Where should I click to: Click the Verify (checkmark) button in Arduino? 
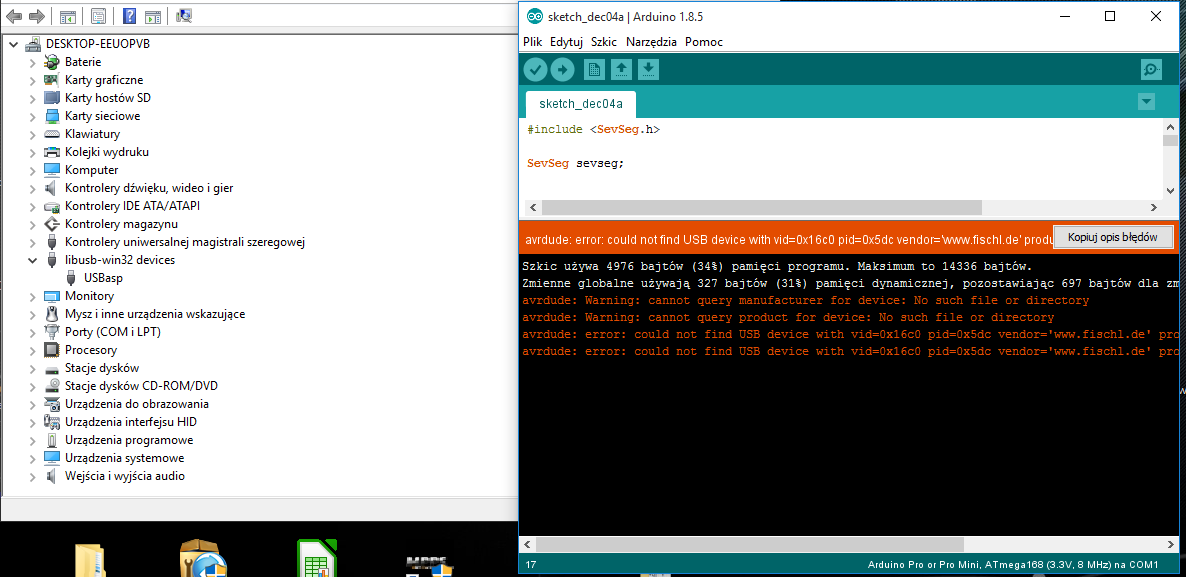[x=536, y=70]
